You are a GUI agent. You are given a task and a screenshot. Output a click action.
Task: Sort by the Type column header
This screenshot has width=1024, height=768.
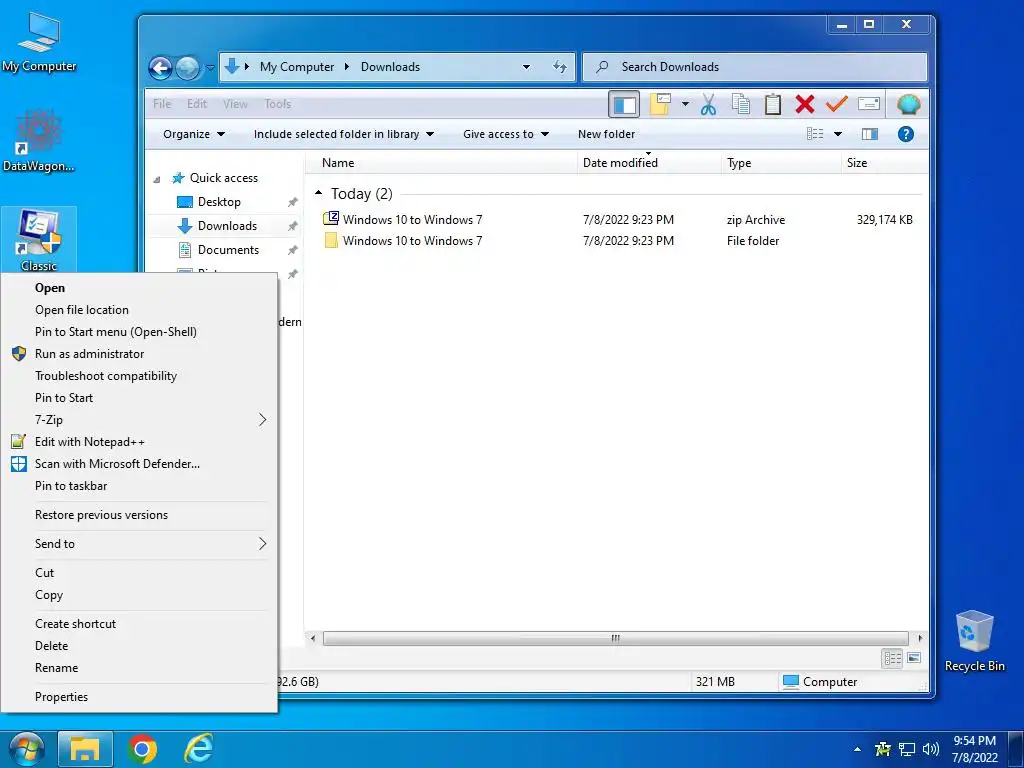739,163
